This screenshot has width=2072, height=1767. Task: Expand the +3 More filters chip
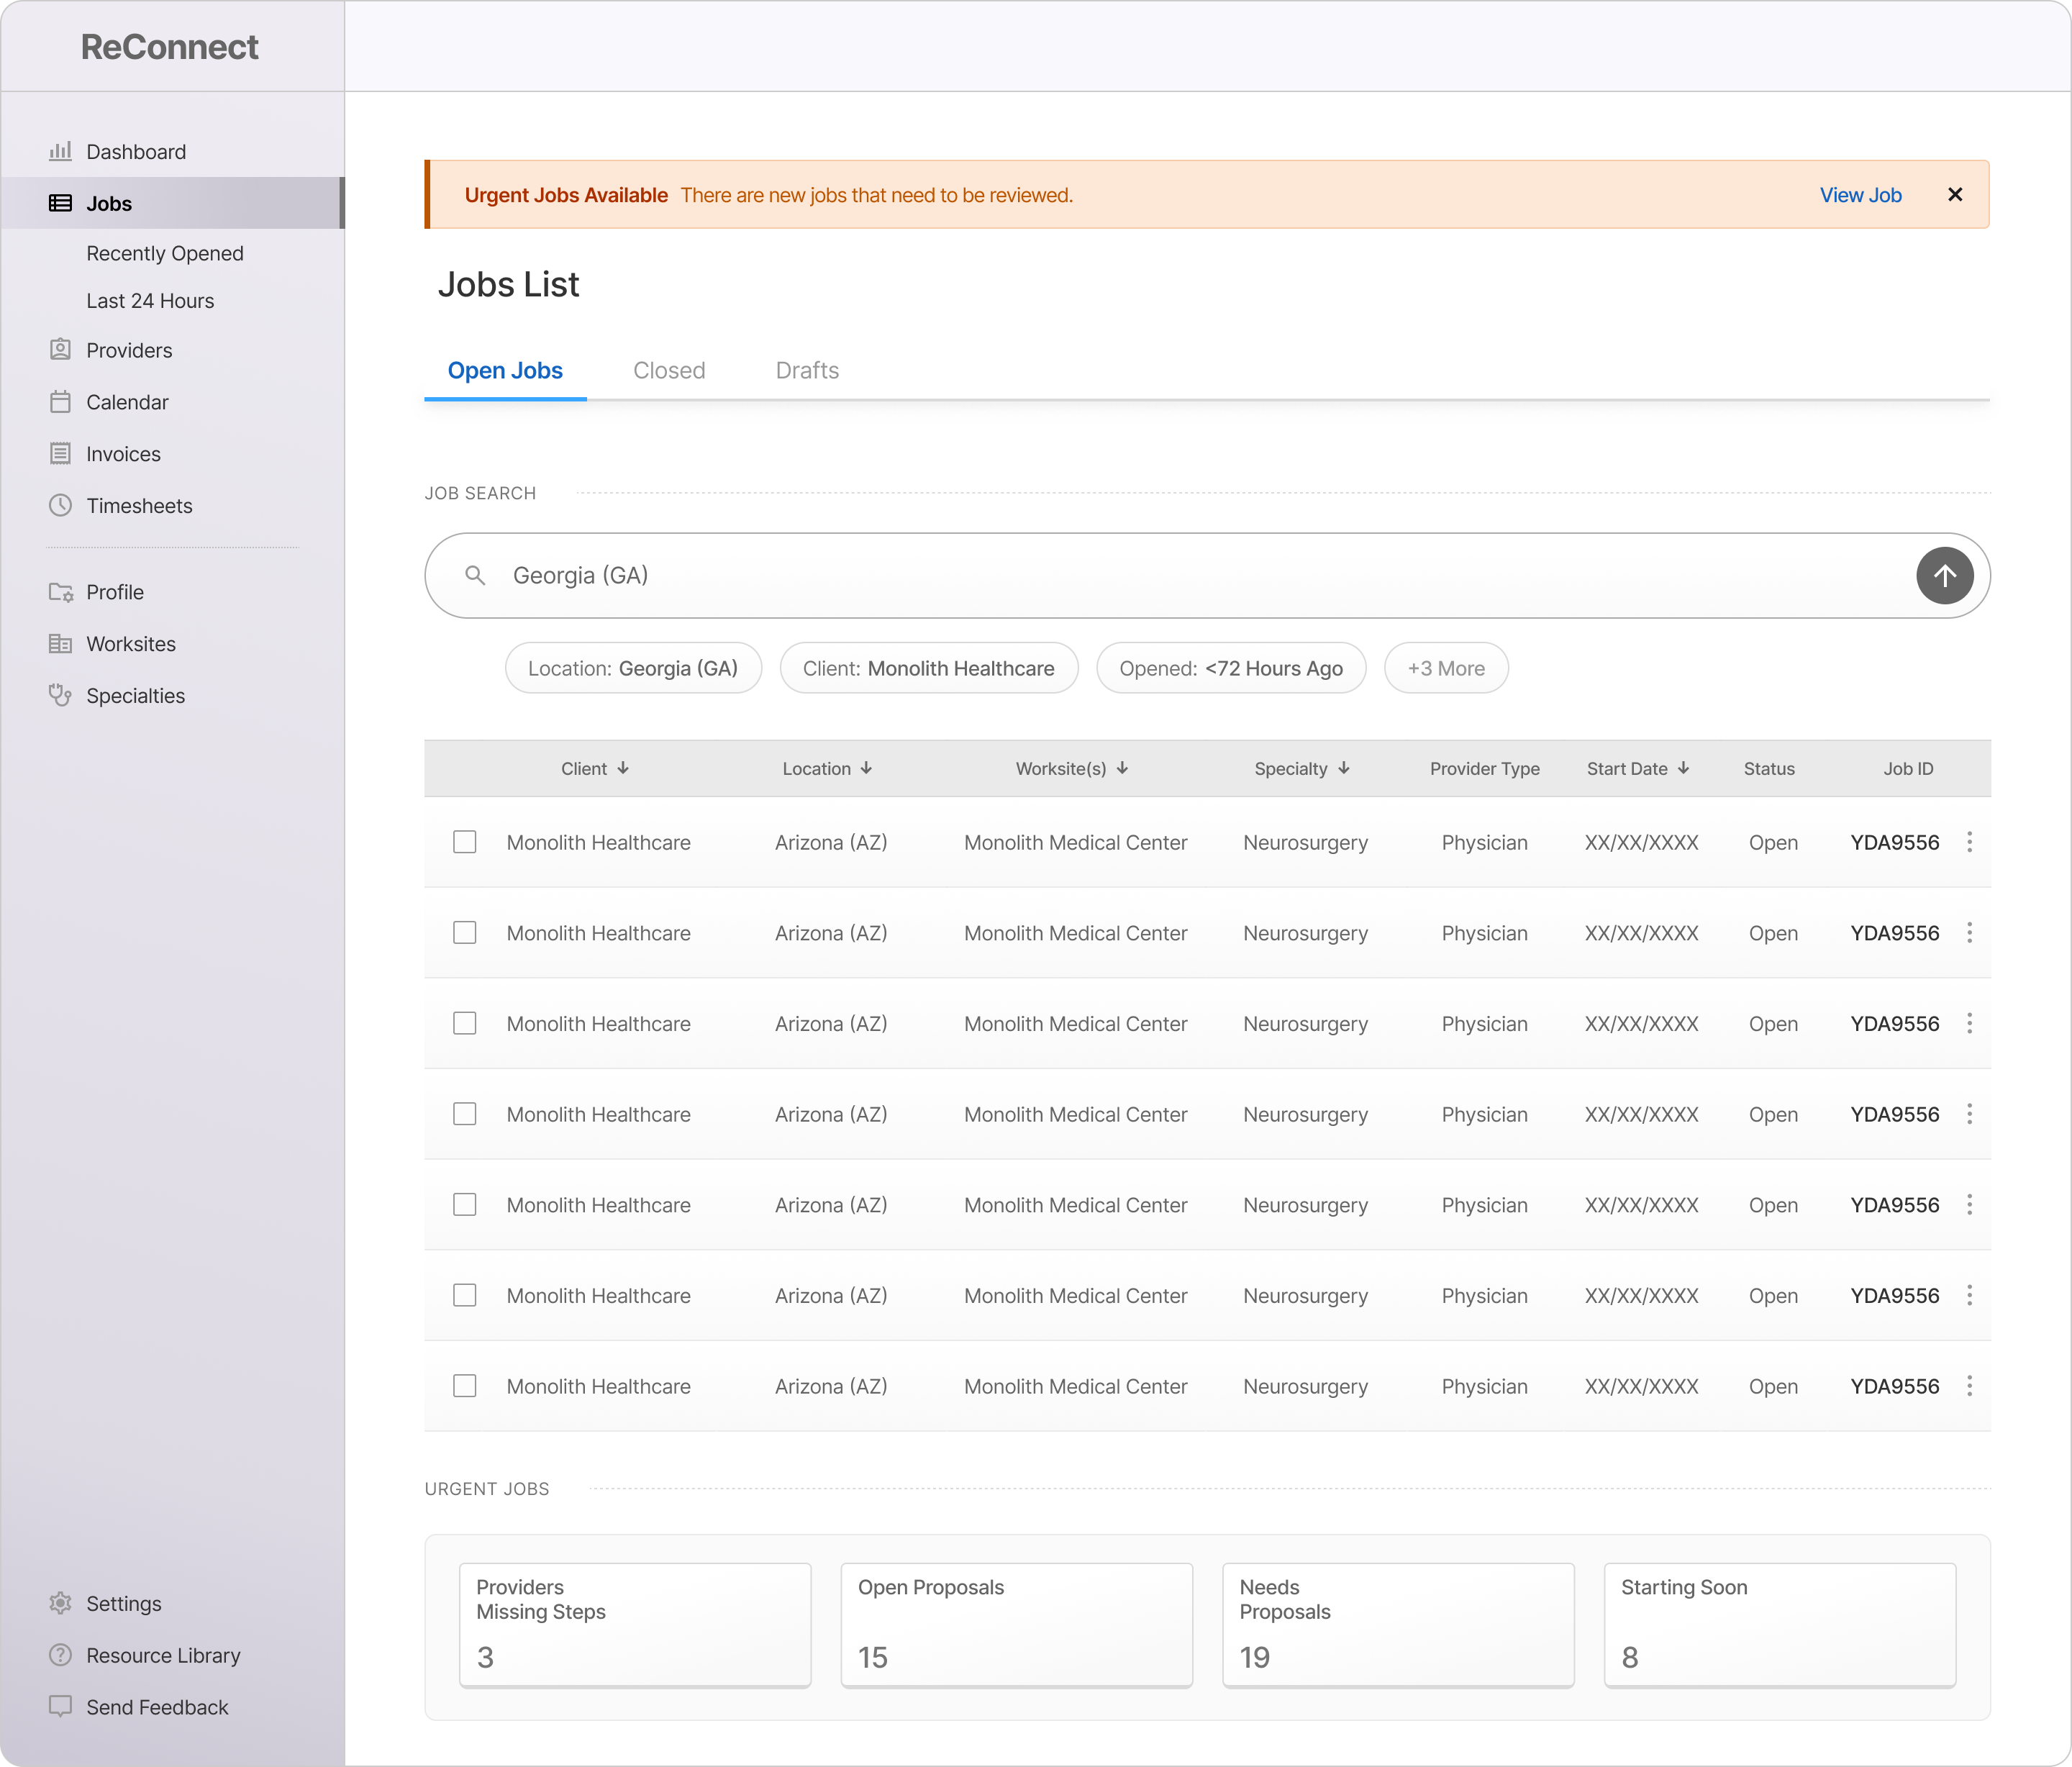(x=1445, y=668)
